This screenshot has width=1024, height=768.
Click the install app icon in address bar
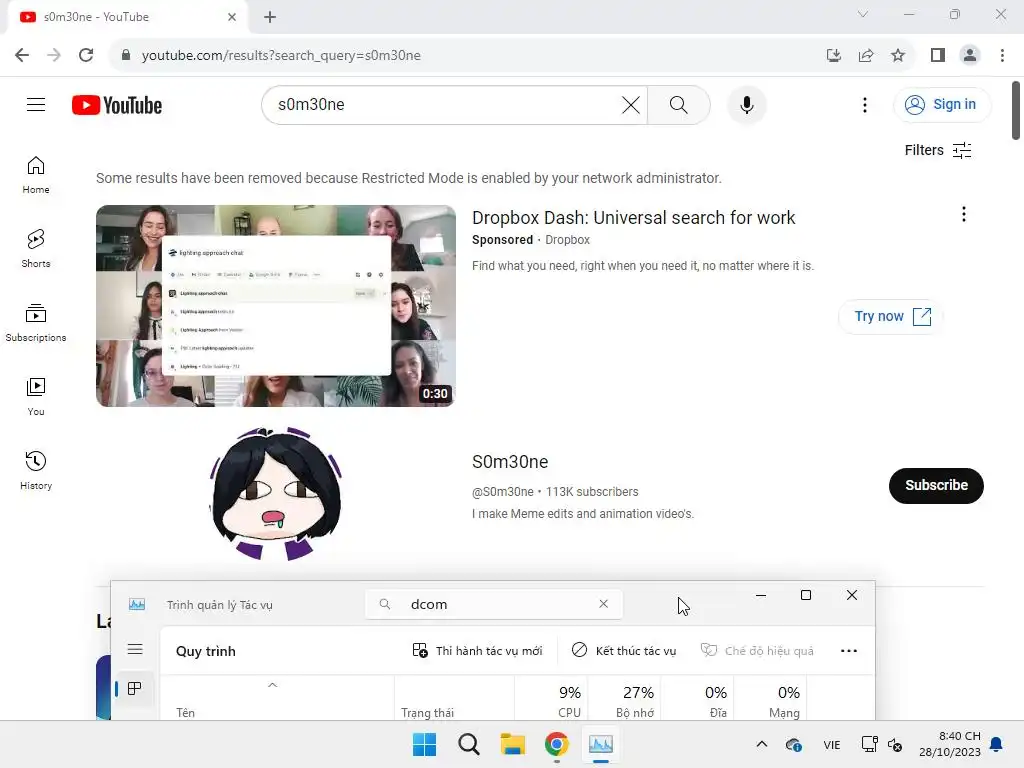point(834,56)
